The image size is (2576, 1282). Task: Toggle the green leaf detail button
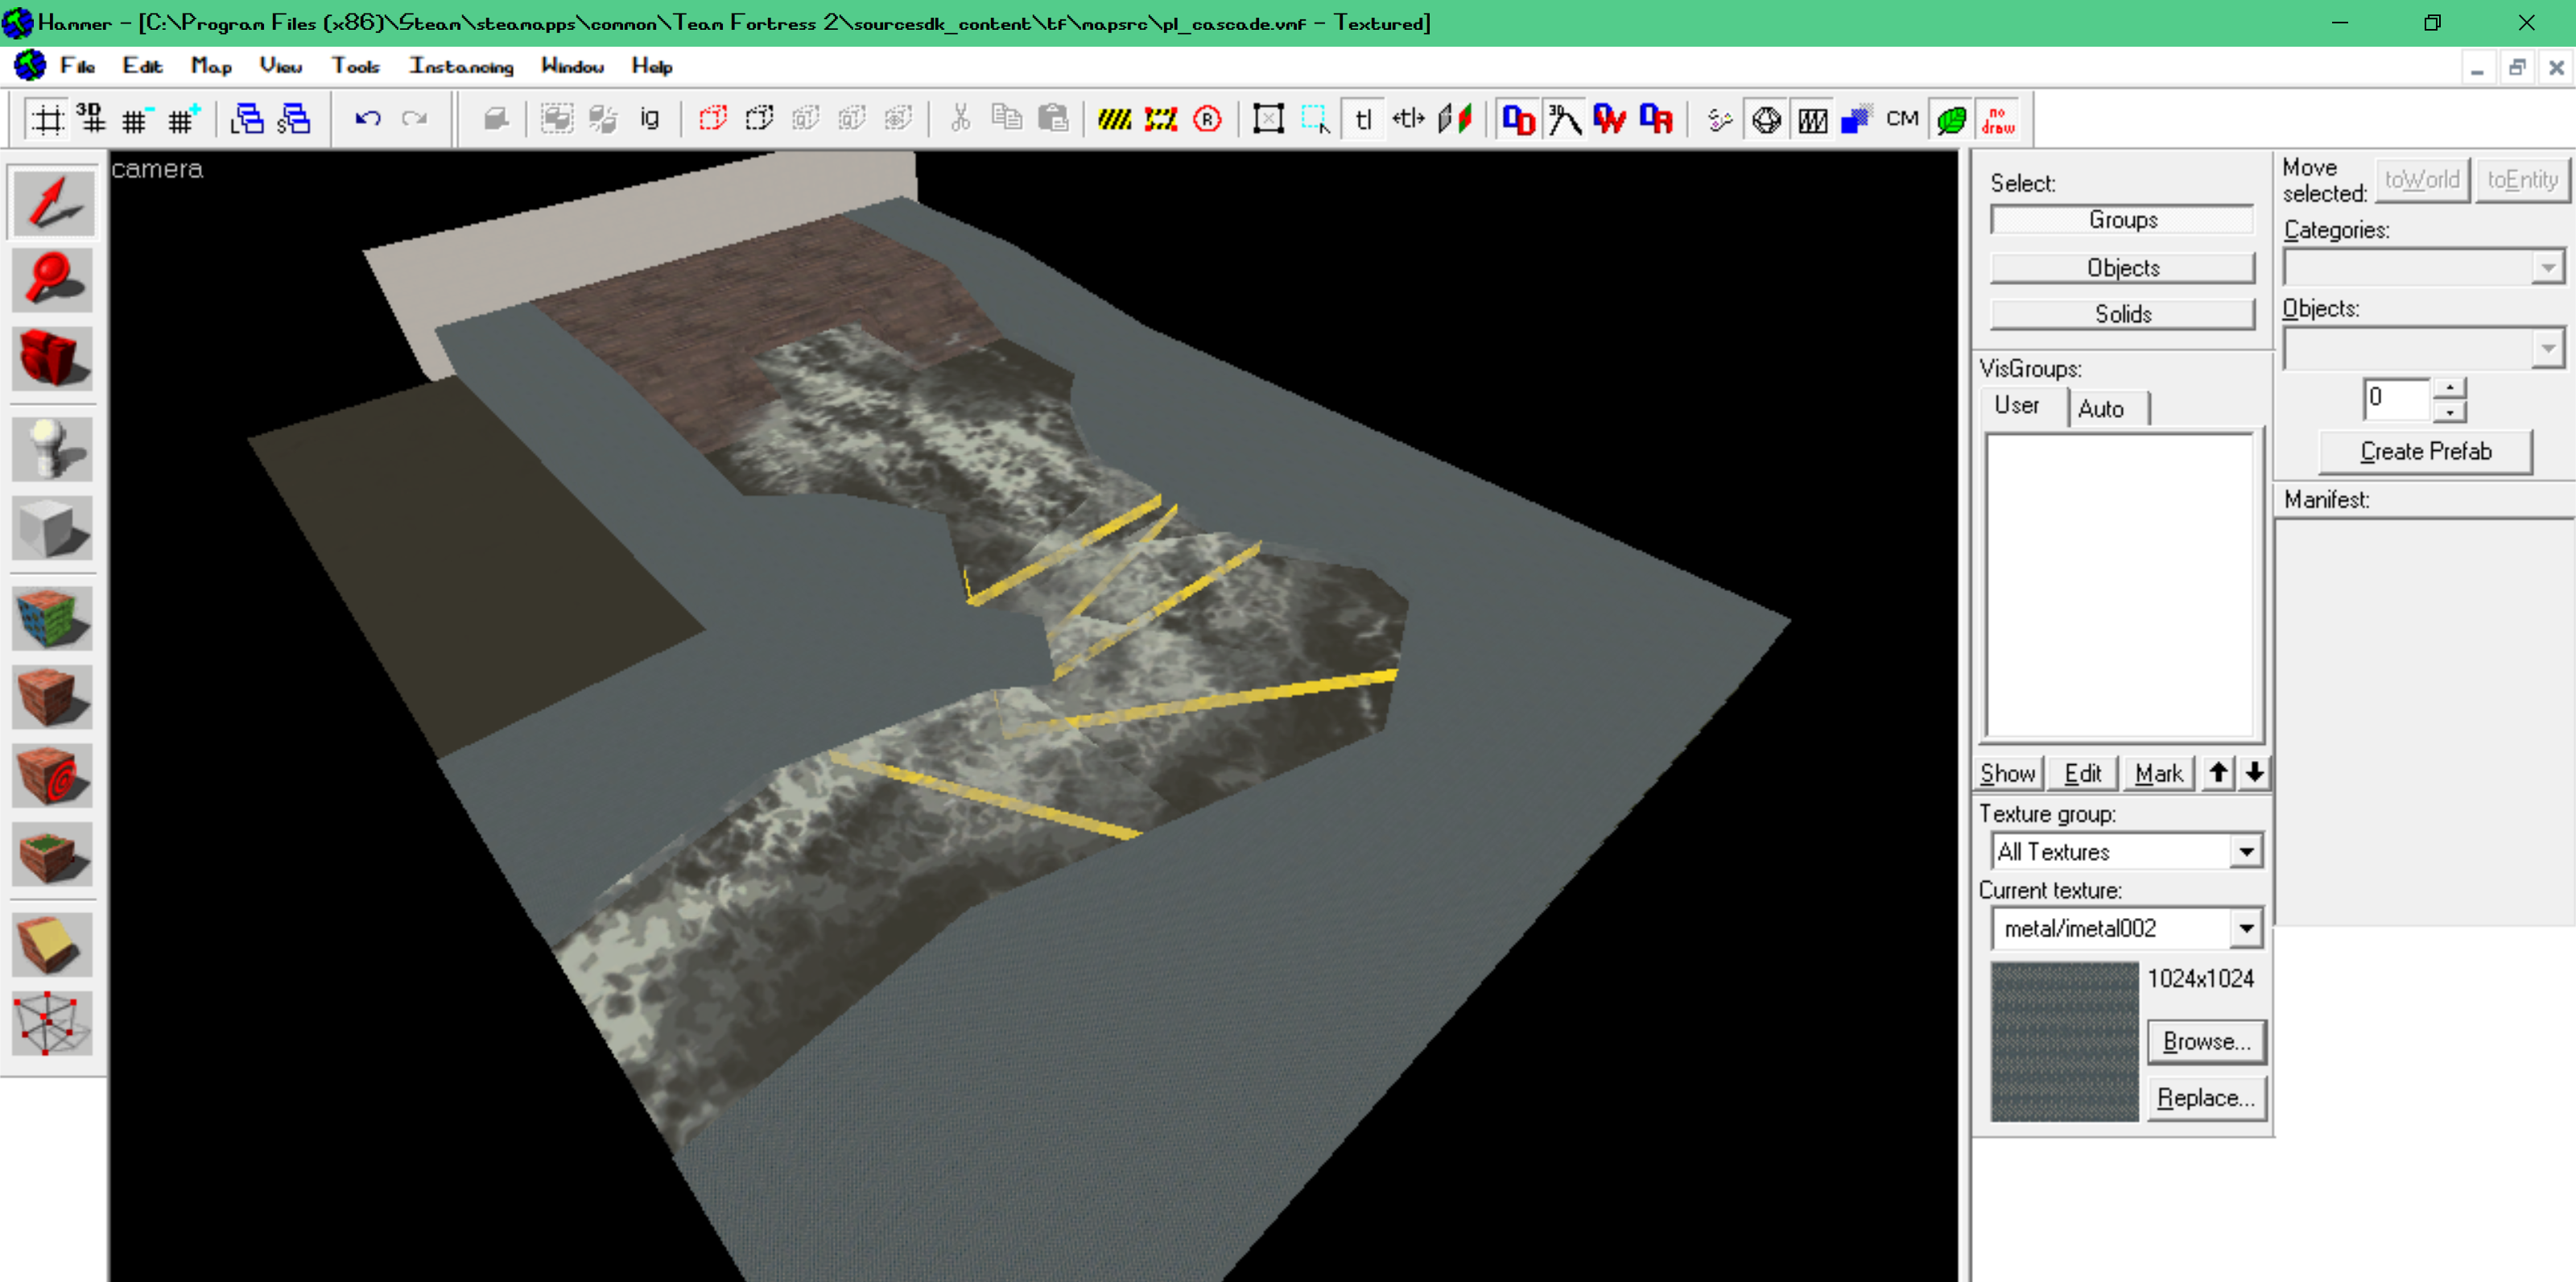pos(1951,120)
